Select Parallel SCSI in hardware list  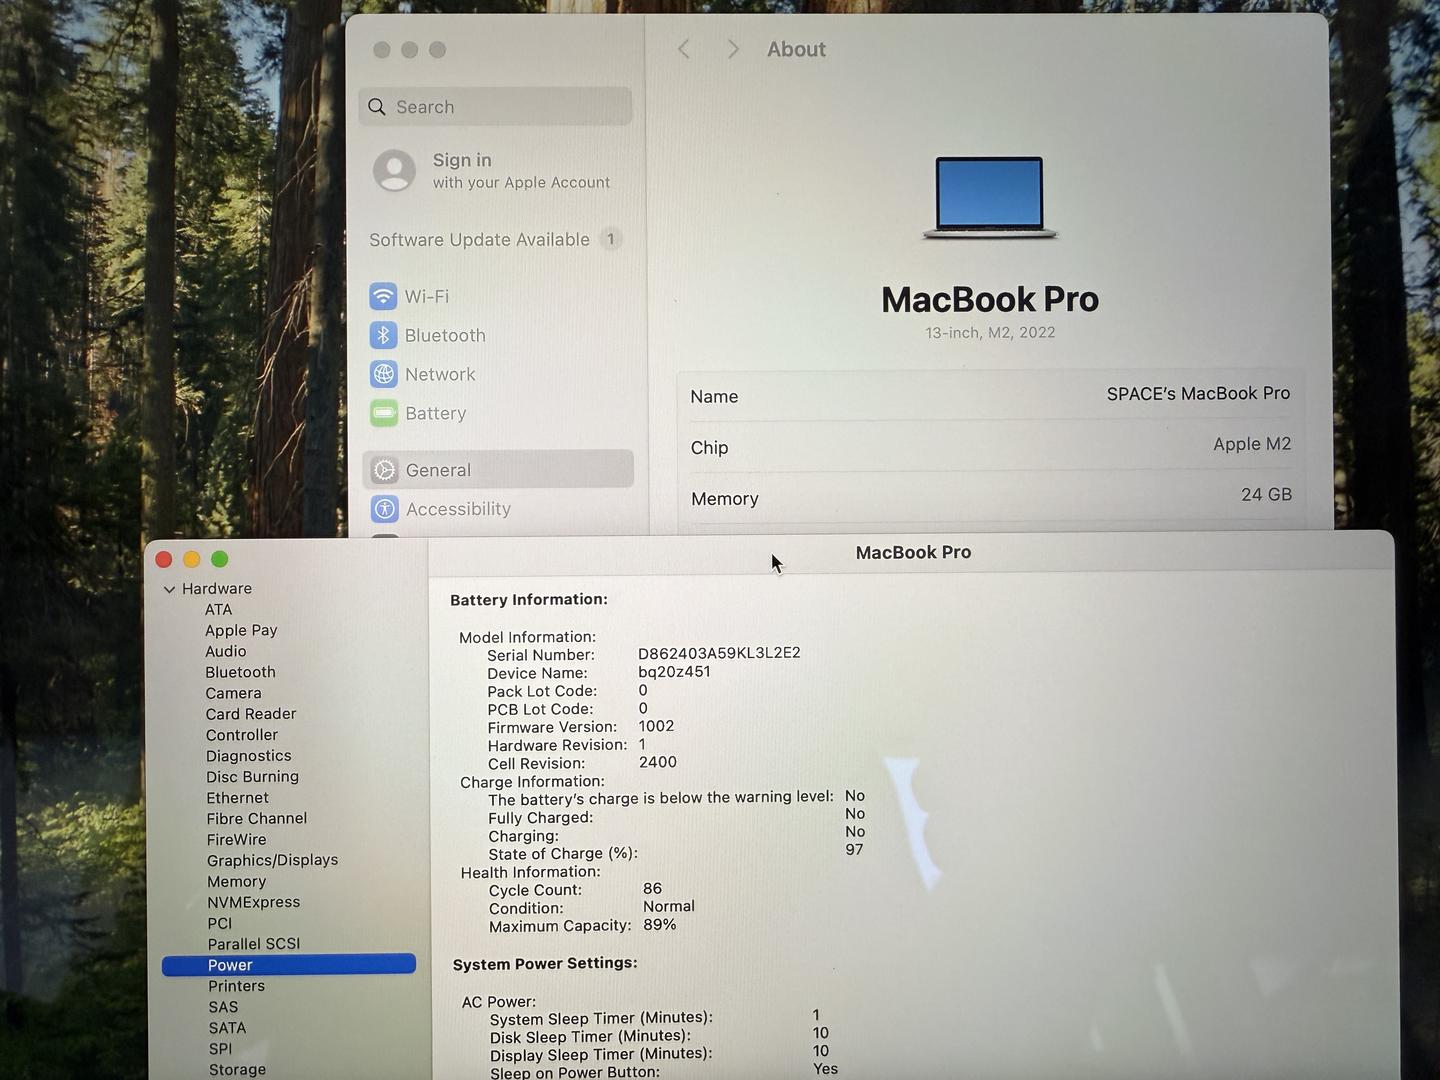coord(253,944)
